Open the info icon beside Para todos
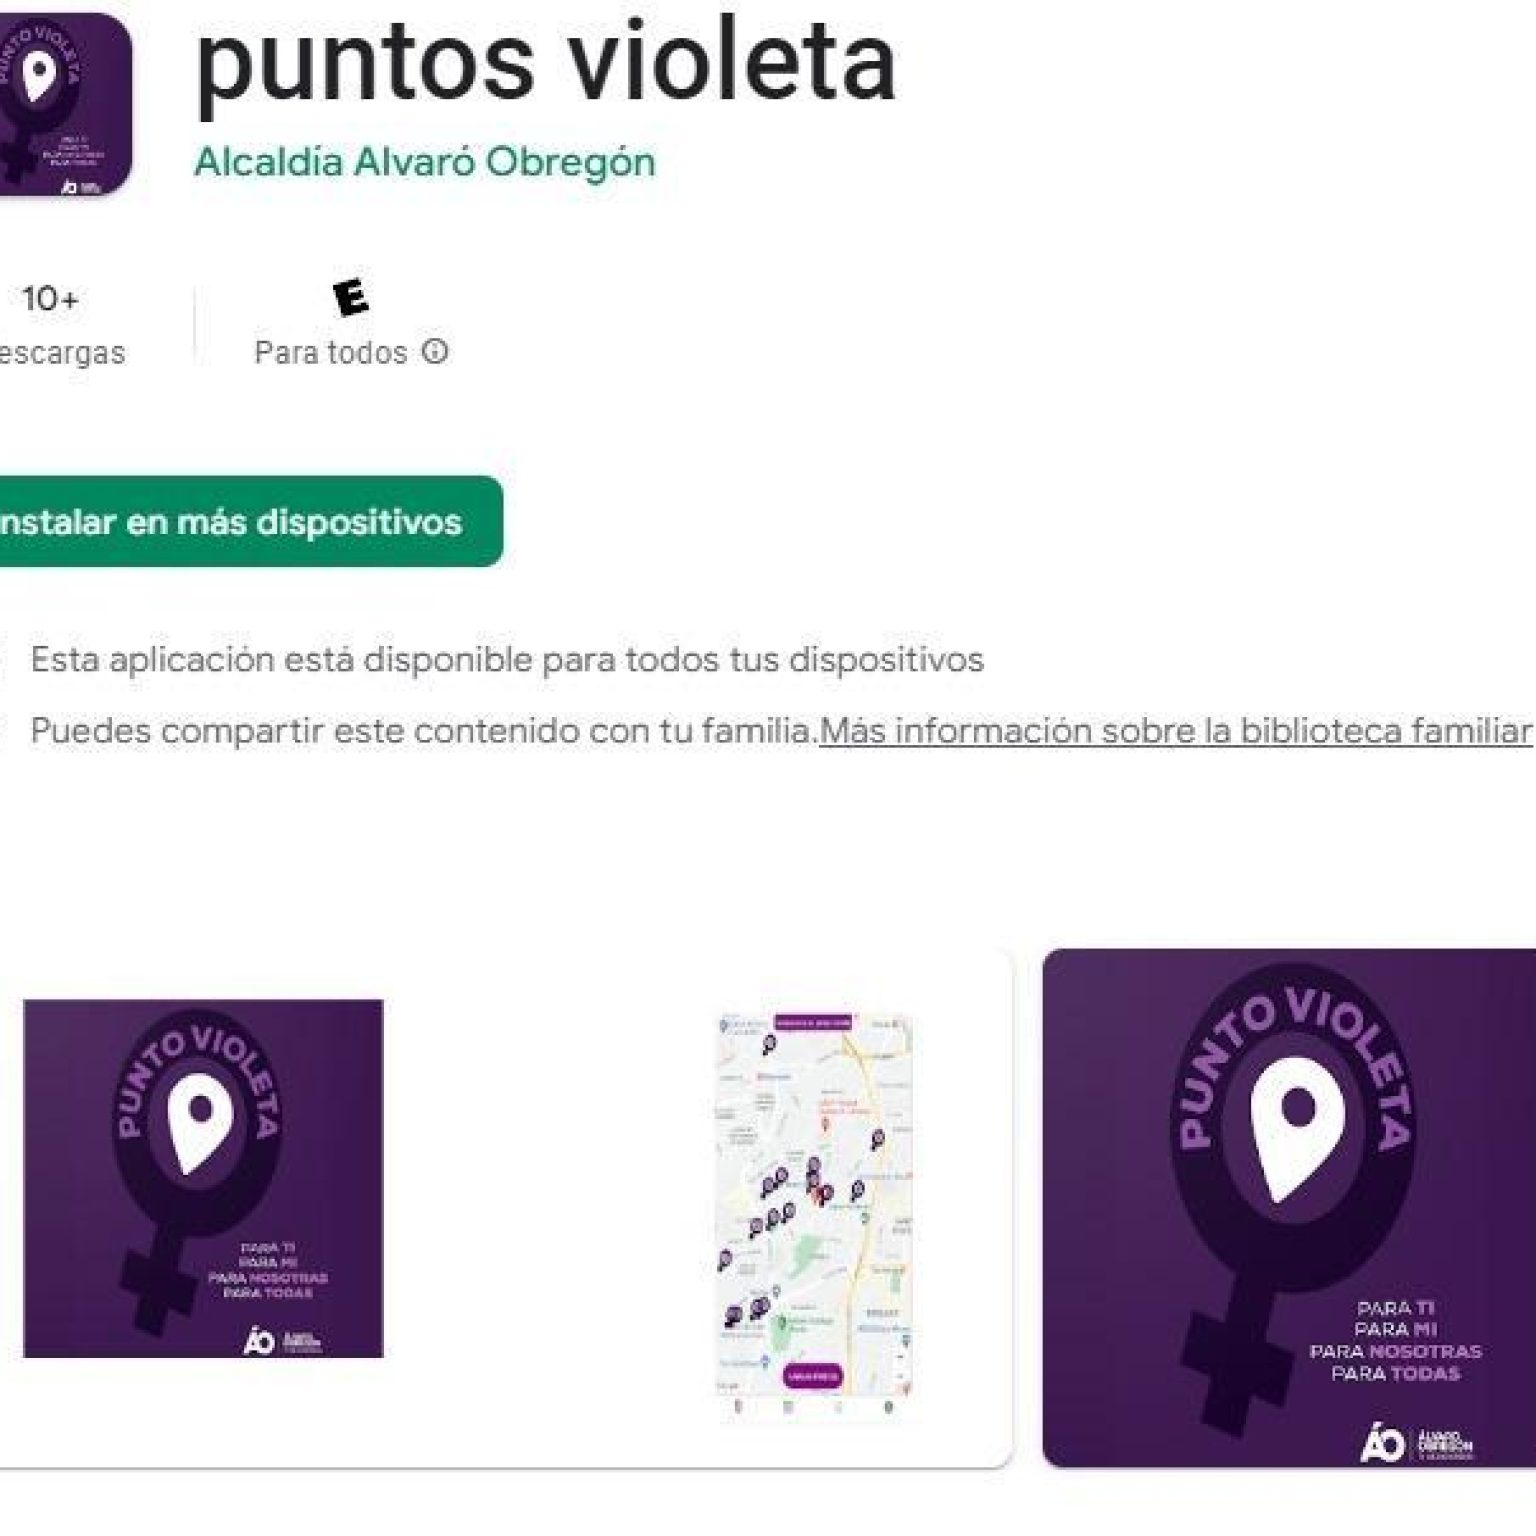The width and height of the screenshot is (1536, 1536). click(x=435, y=352)
